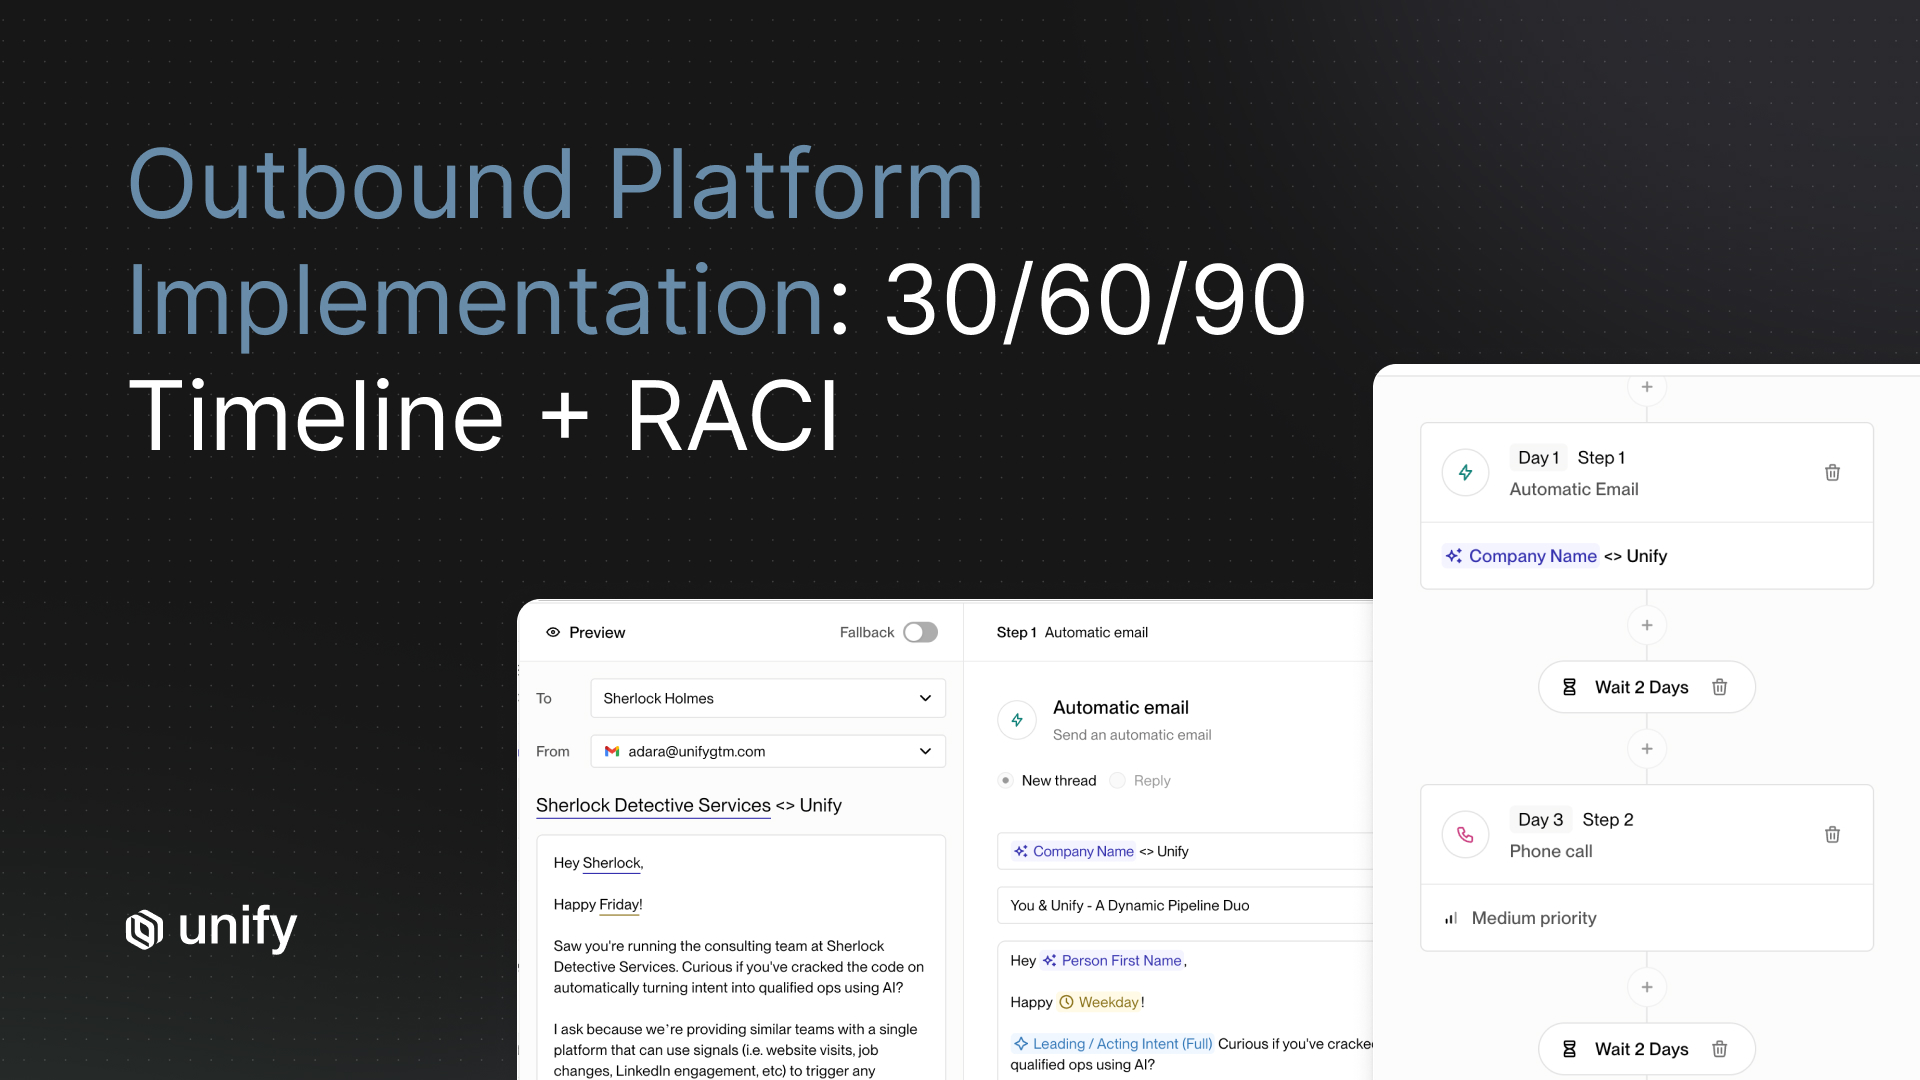Click the Automatic Email label on Step 1 card

tap(1574, 489)
